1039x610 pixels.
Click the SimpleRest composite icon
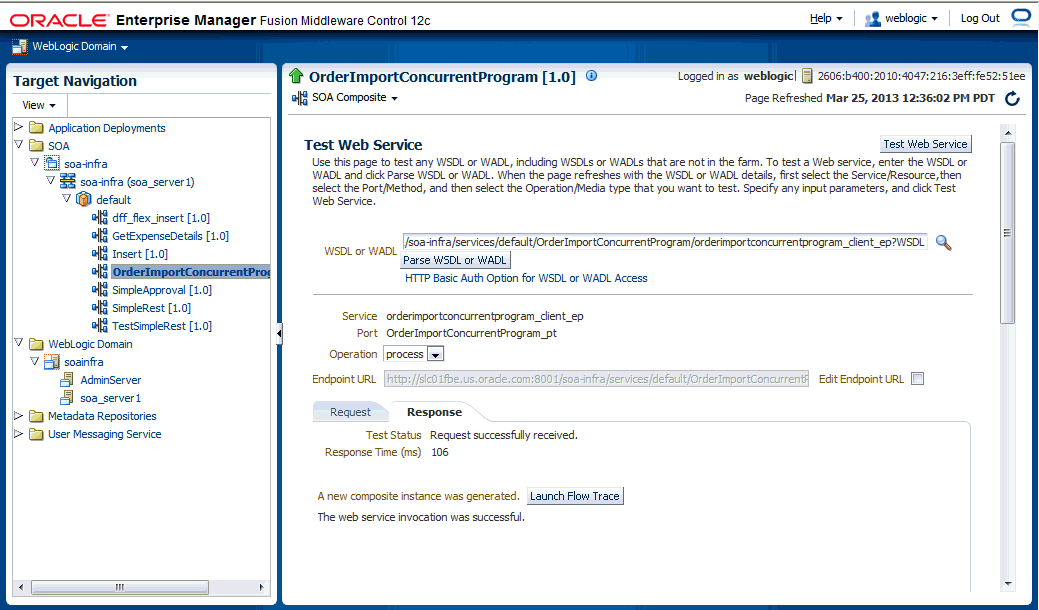click(x=99, y=307)
